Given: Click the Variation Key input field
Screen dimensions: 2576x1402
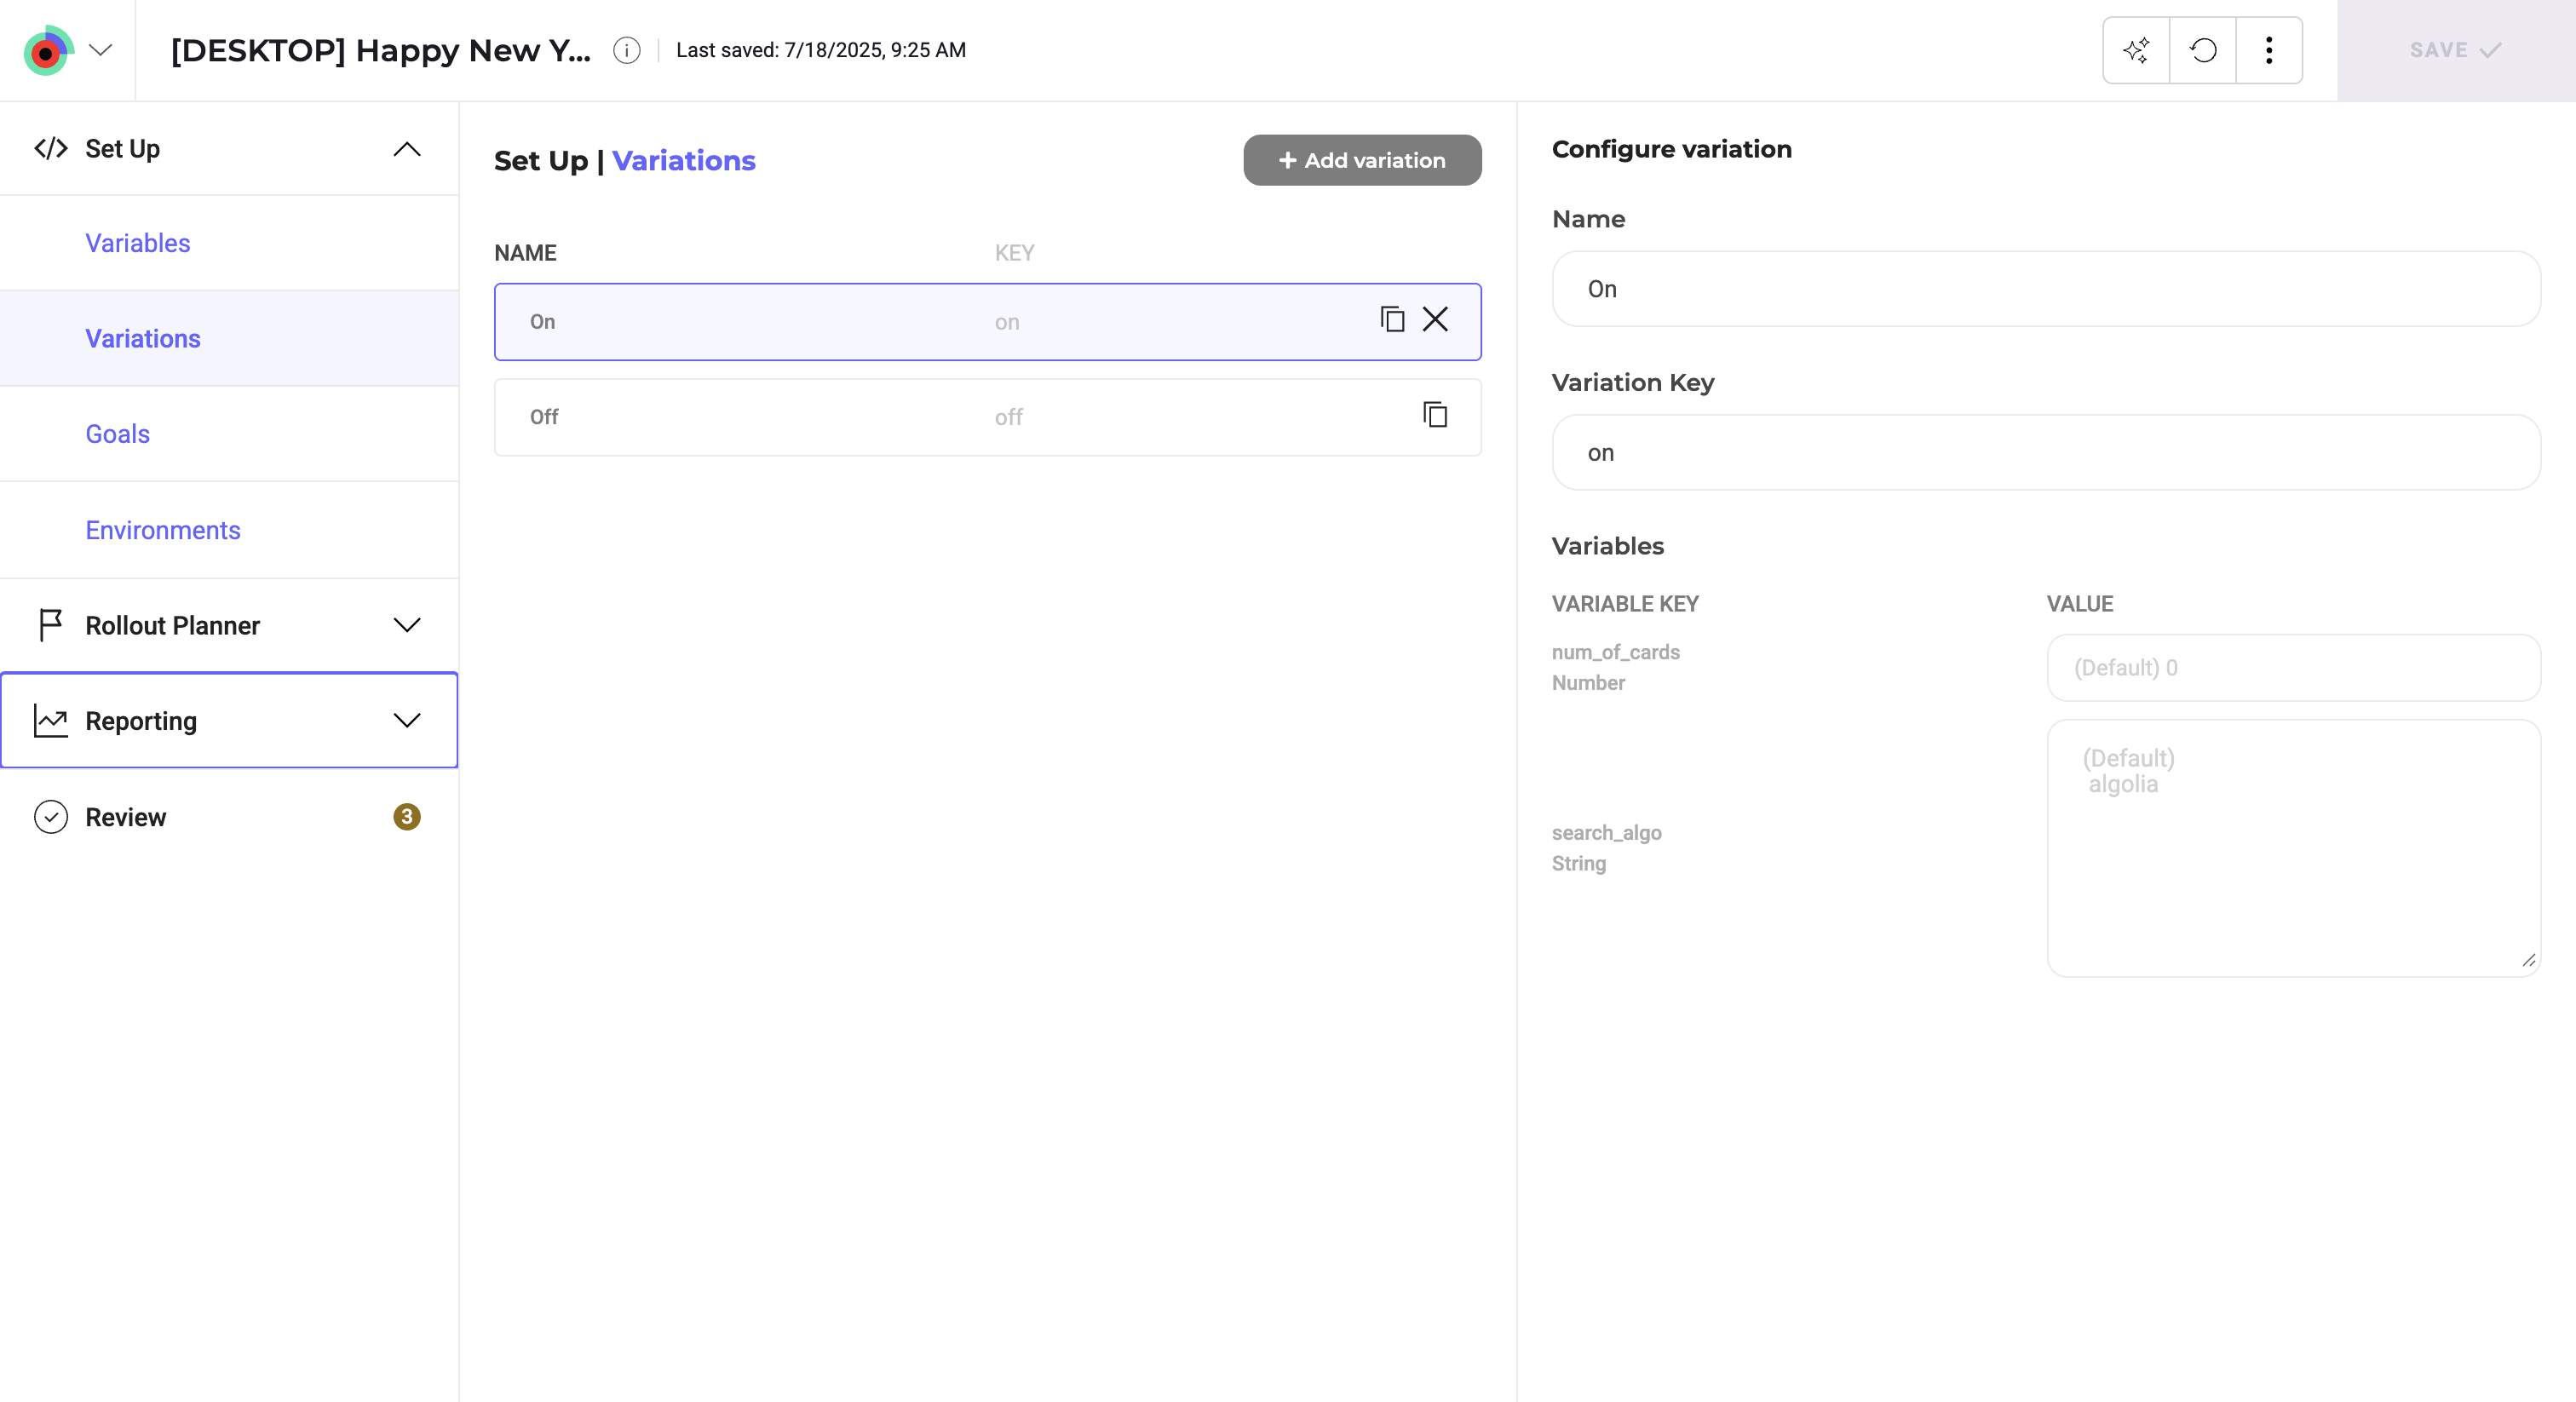Looking at the screenshot, I should (x=2045, y=453).
